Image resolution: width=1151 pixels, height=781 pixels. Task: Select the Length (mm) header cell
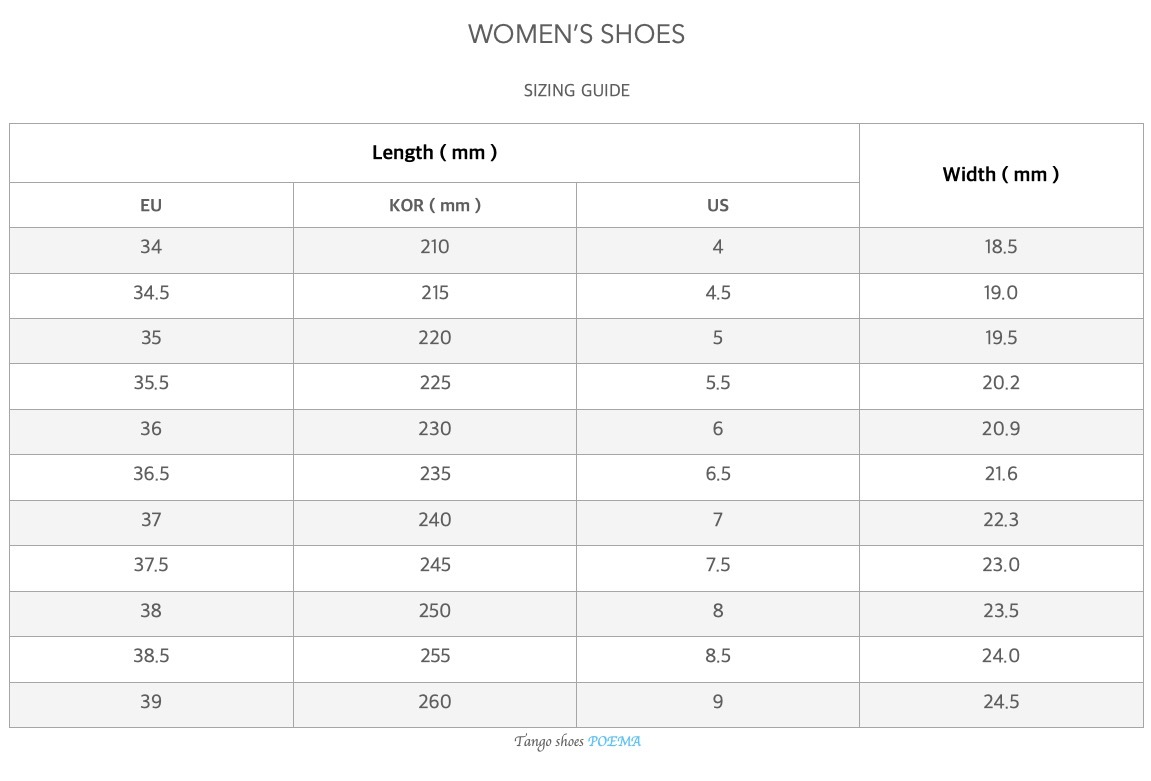tap(435, 153)
